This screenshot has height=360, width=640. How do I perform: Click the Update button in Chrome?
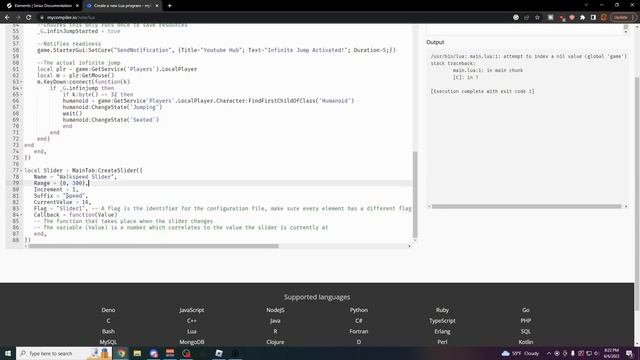click(x=623, y=18)
